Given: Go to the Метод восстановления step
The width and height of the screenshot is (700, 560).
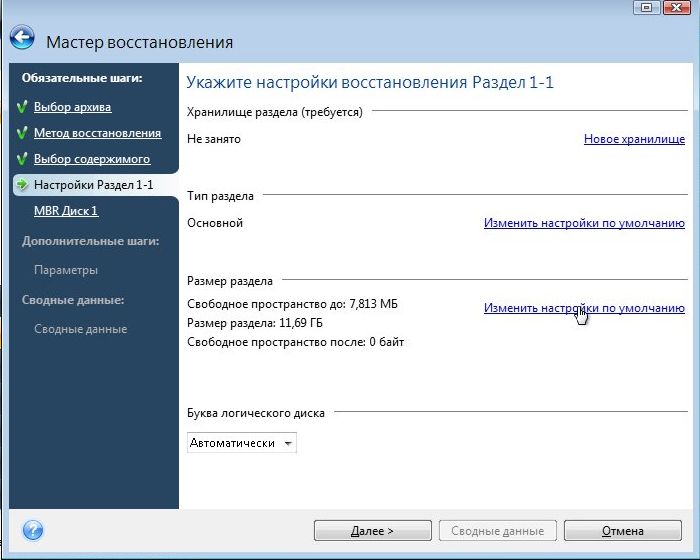Looking at the screenshot, I should click(x=97, y=133).
